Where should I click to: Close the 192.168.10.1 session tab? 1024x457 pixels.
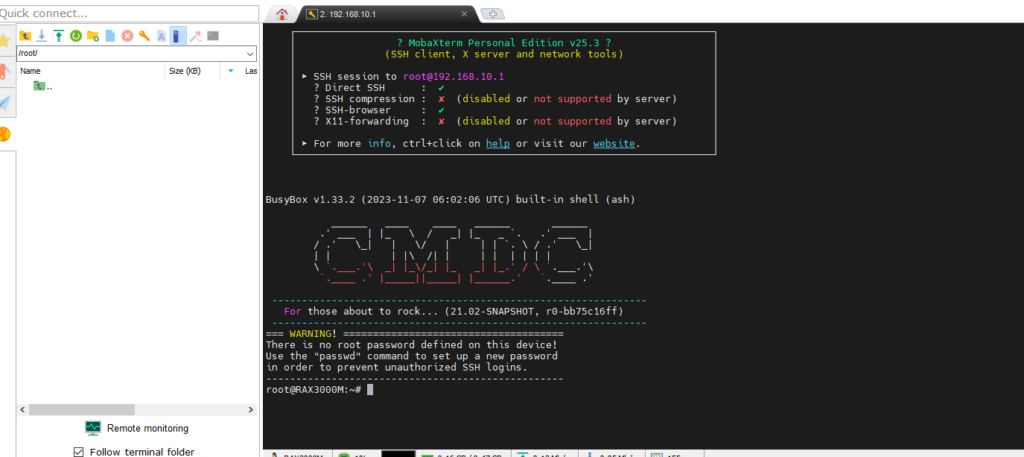[464, 14]
